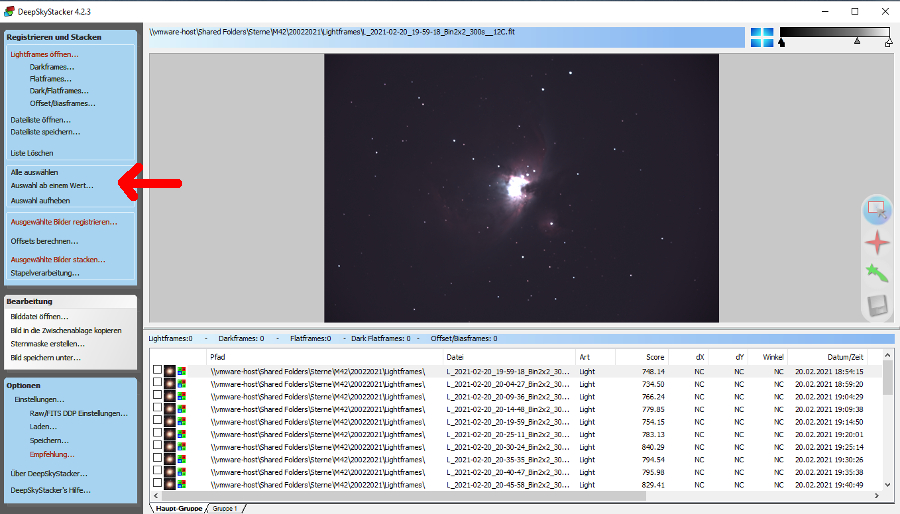Screen dimensions: 900x514
Task: Check the box for the first light frame
Action: [157, 371]
